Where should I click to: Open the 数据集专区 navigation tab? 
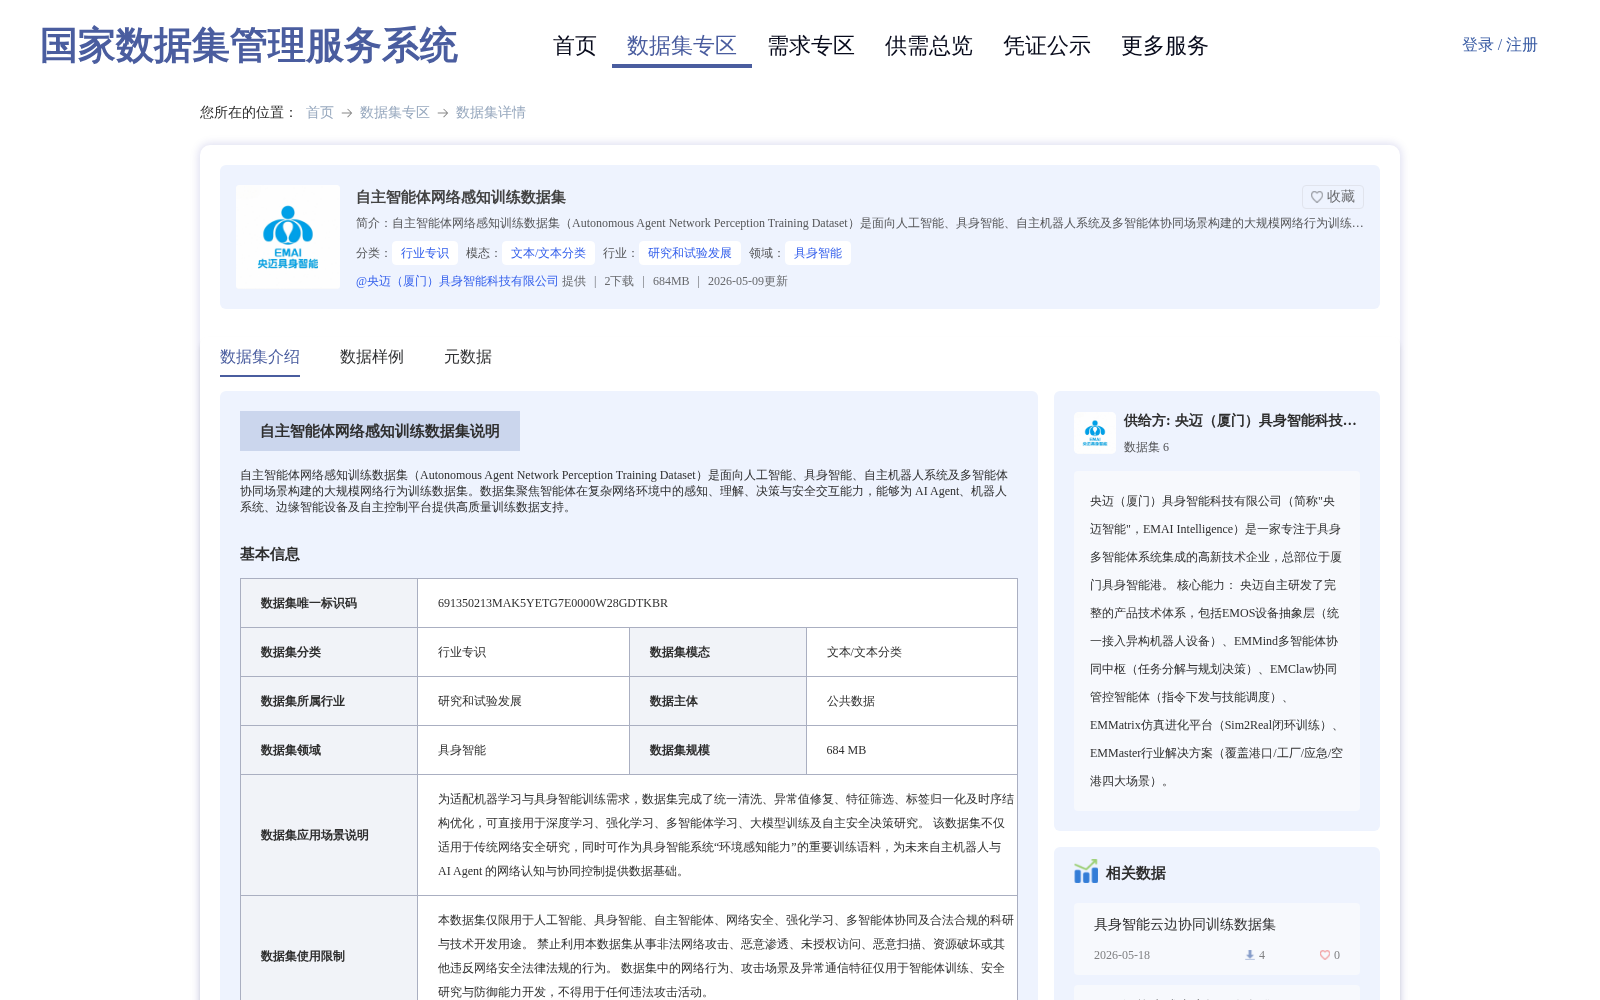point(682,46)
